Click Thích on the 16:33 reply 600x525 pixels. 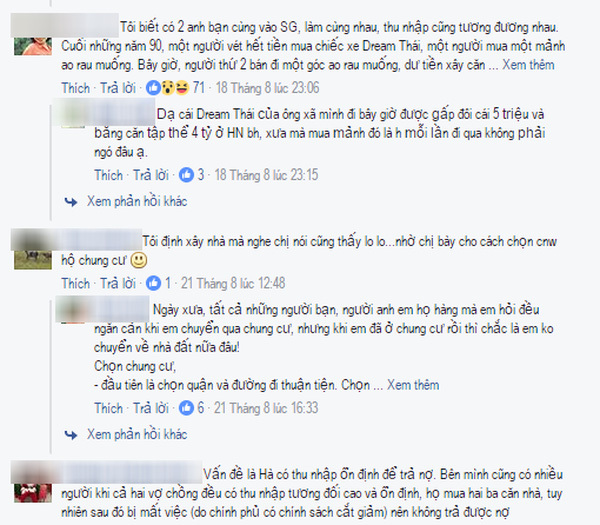pyautogui.click(x=108, y=408)
